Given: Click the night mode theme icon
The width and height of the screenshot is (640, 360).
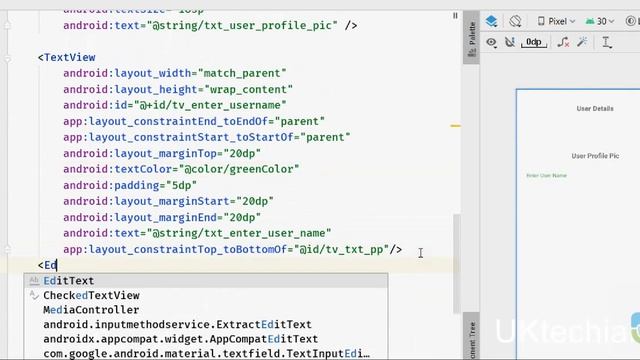Looking at the screenshot, I should [632, 21].
